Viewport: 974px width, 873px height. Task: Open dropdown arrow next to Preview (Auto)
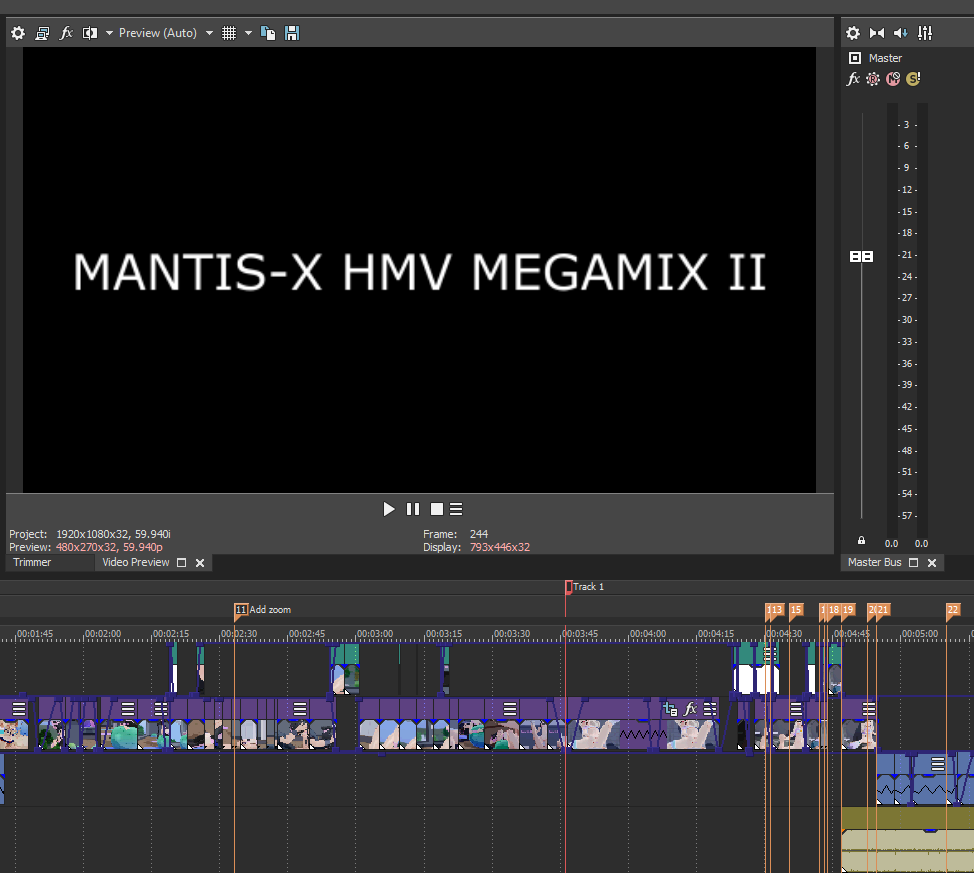point(209,33)
